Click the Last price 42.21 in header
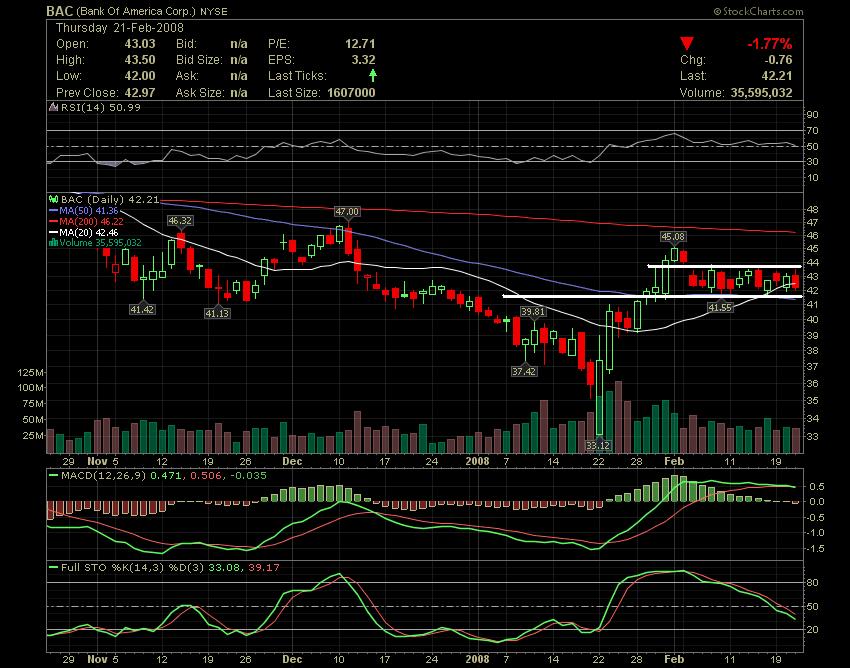 (x=777, y=76)
